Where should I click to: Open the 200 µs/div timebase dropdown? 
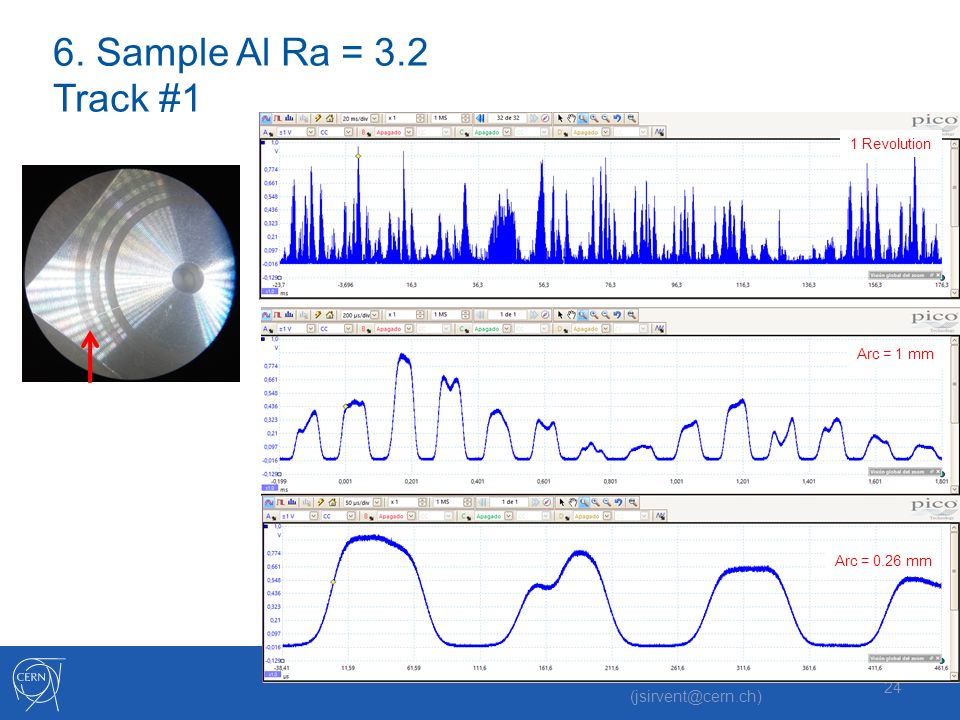click(x=375, y=315)
